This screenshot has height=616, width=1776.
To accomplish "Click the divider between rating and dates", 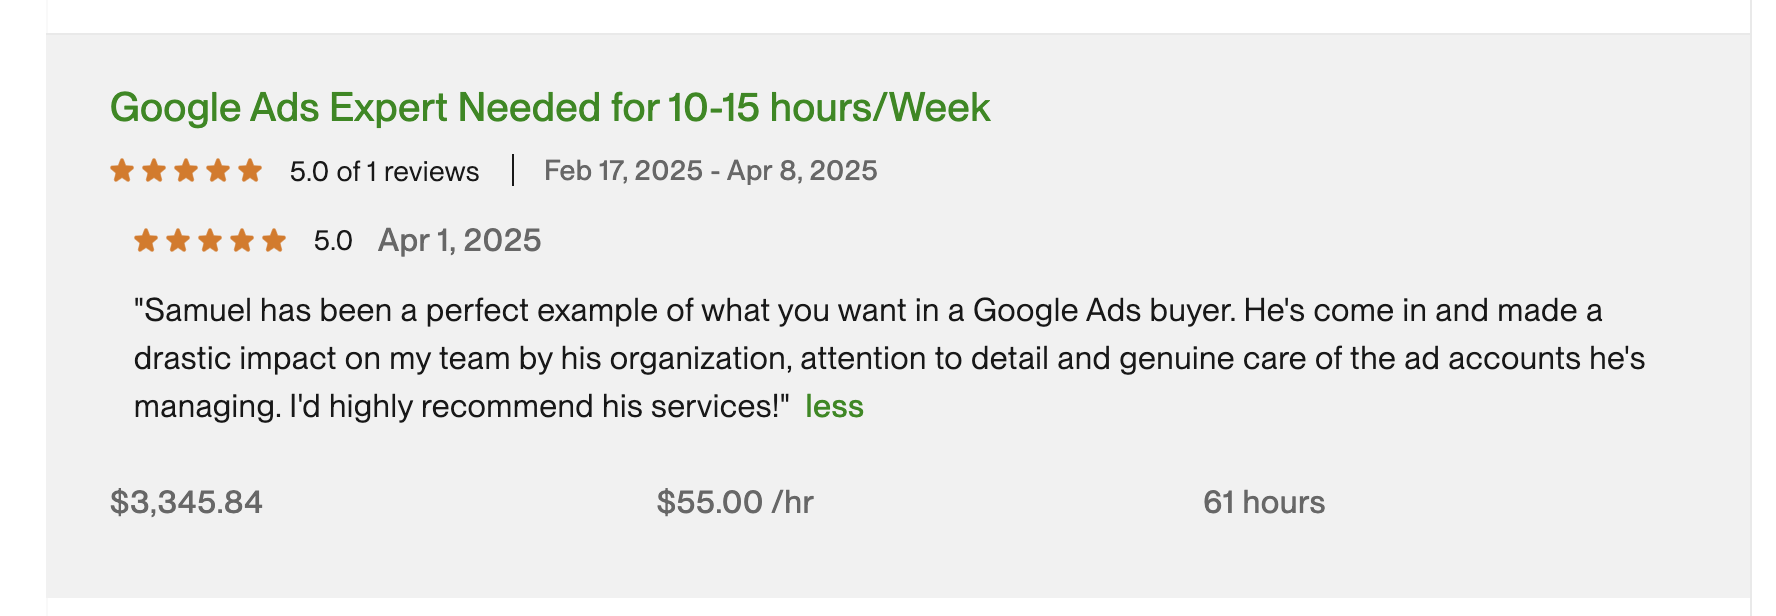I will point(513,170).
